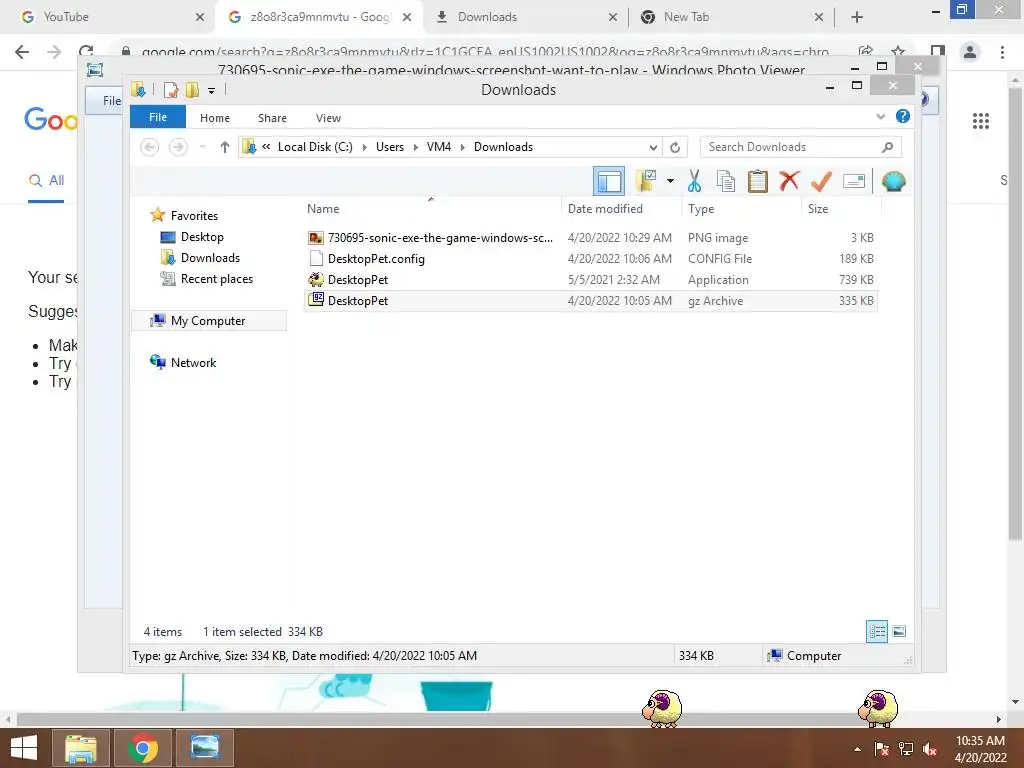Paste using the clipboard icon
This screenshot has width=1024, height=768.
click(758, 181)
